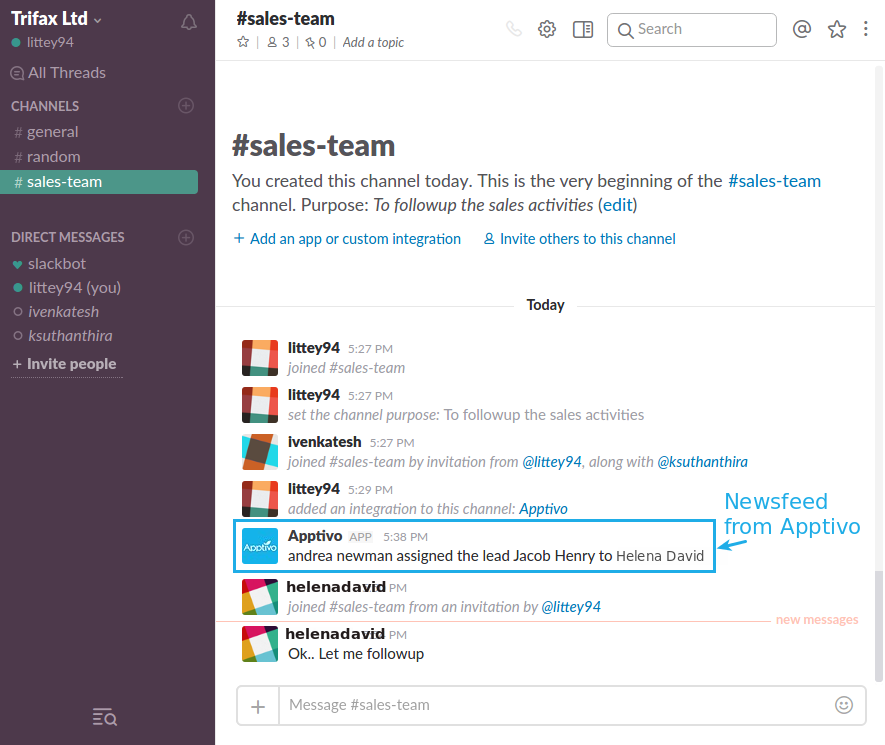Click the Apptivo app avatar
Viewport: 885px width, 745px height.
point(260,546)
